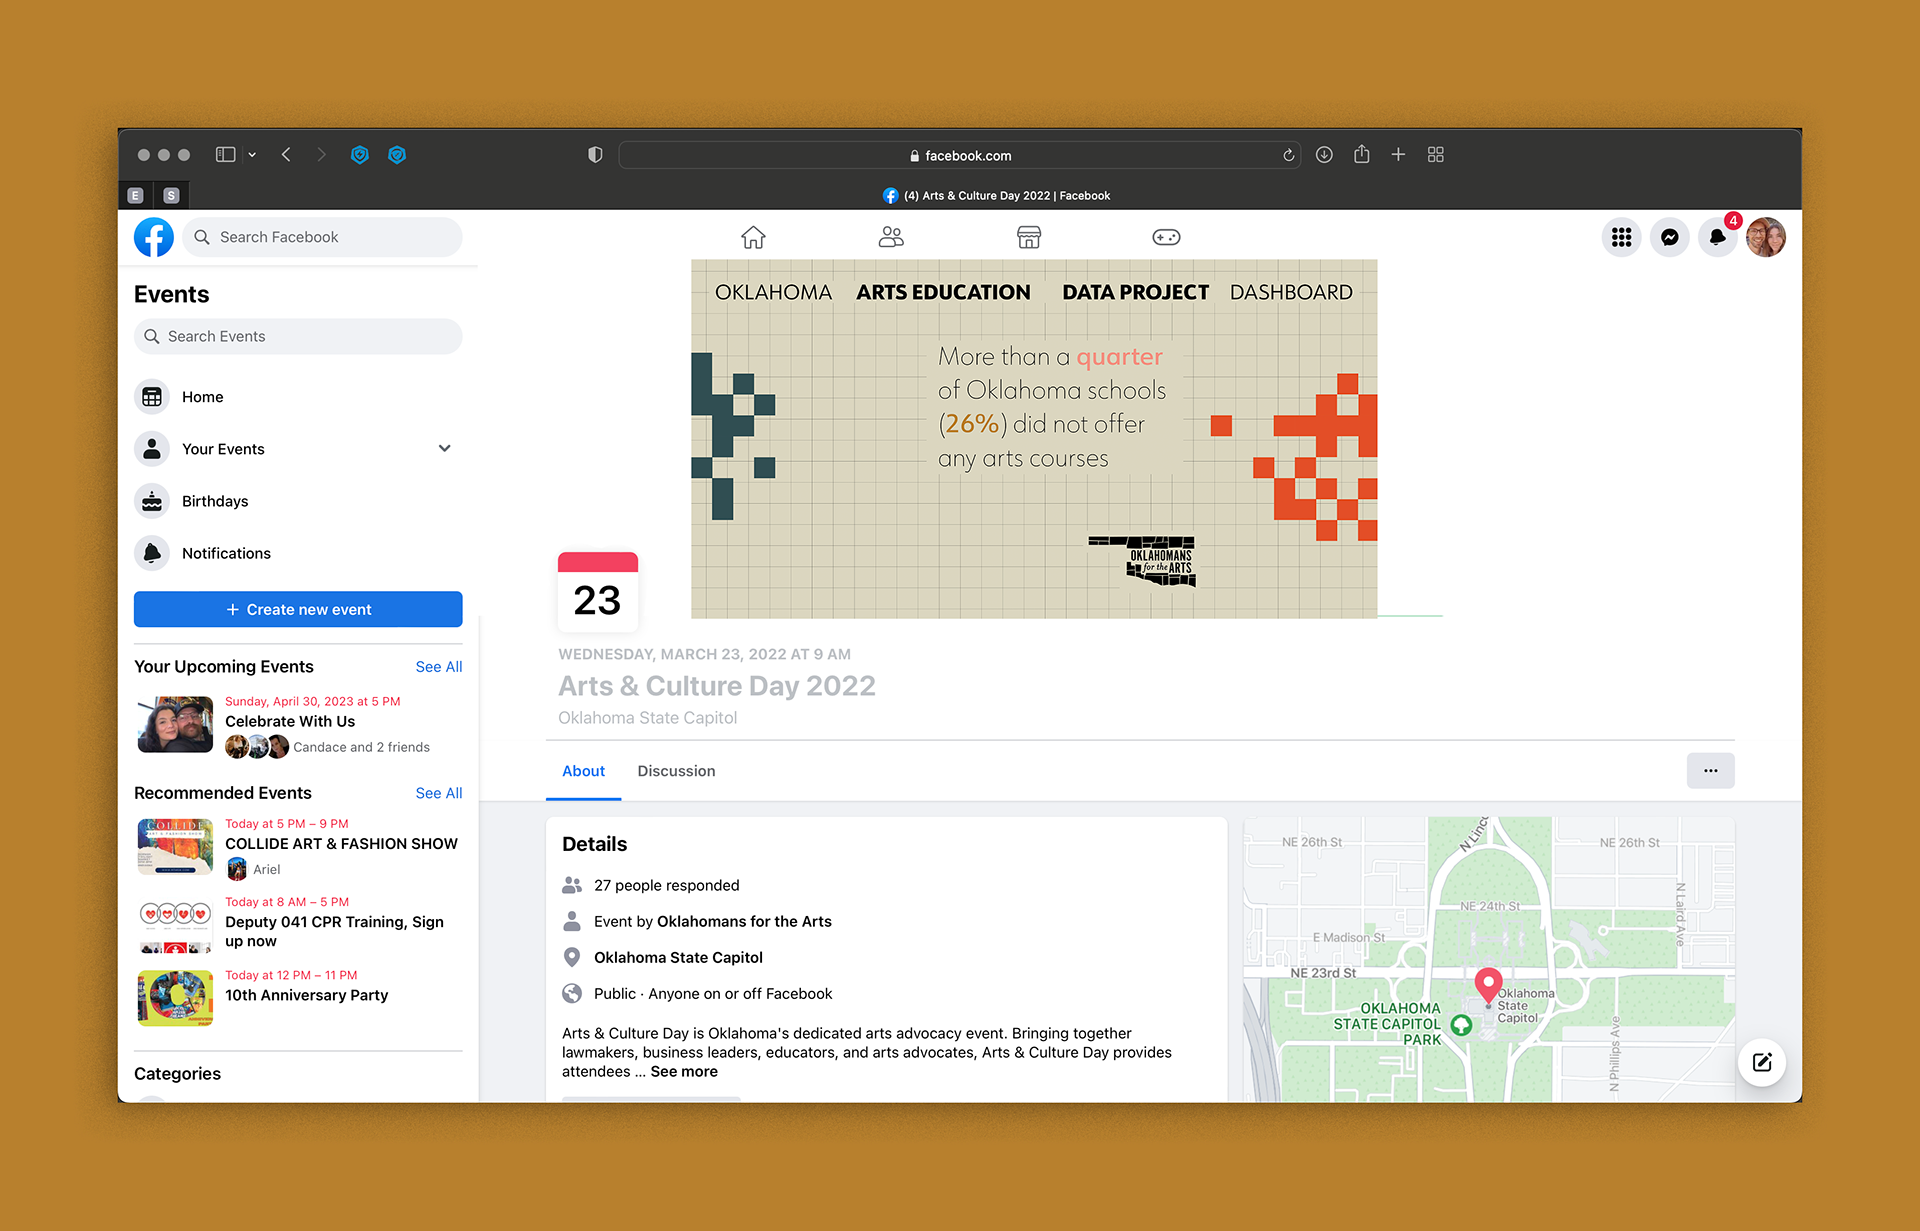
Task: Click the Safari share icon
Action: tap(1361, 155)
